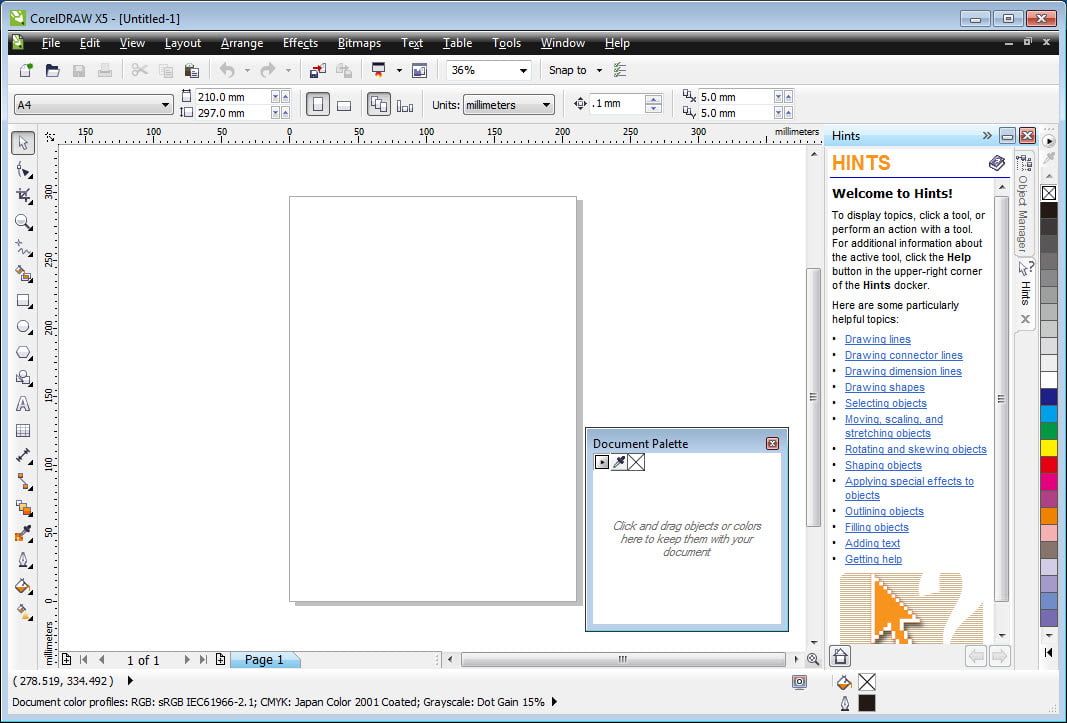Screen dimensions: 1067x723
Task: Select the Basic Shapes tool
Action: click(x=23, y=379)
